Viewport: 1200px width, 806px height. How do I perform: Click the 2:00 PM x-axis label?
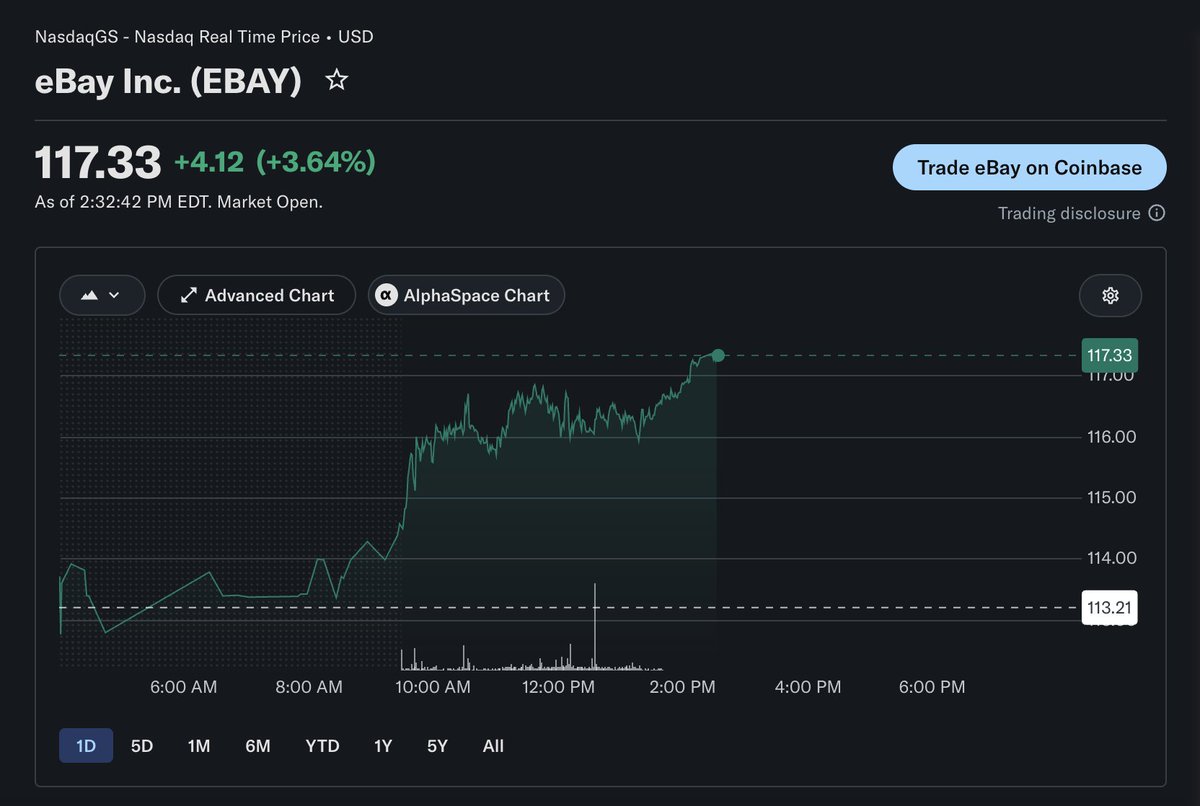coord(683,687)
